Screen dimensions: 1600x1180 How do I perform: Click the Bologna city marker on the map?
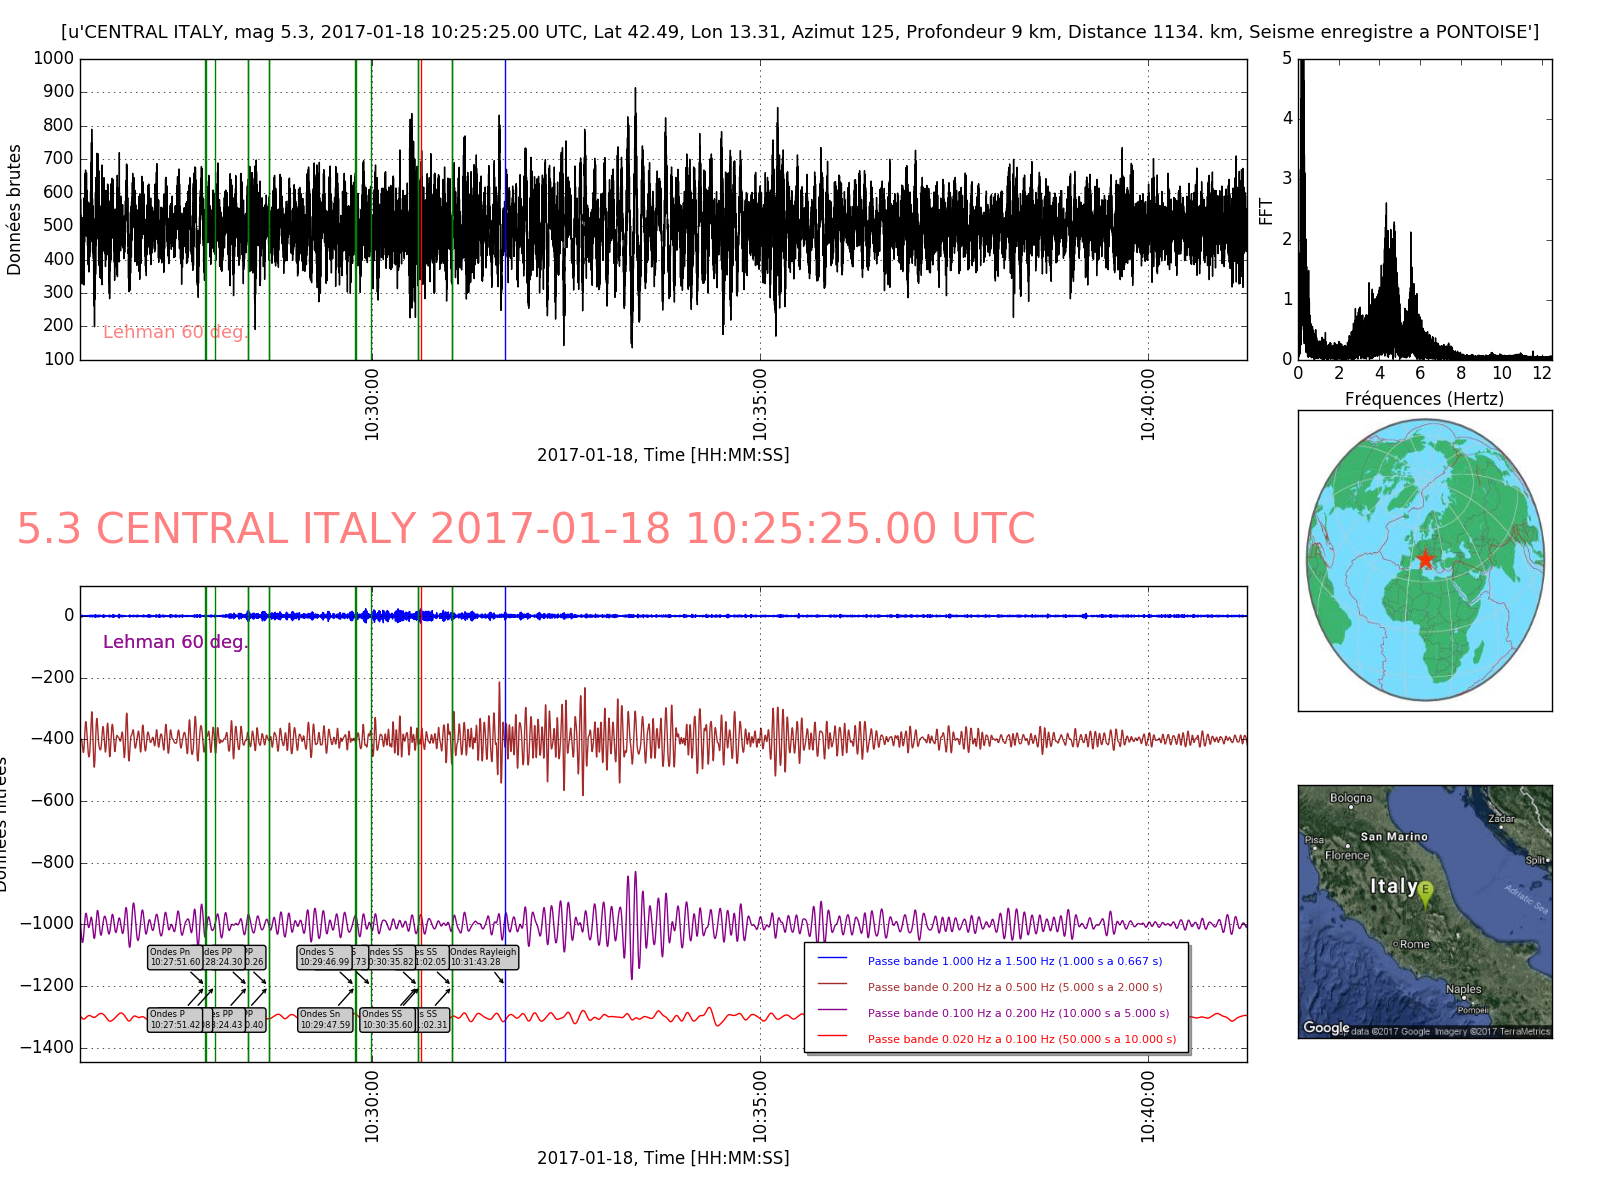click(1351, 806)
